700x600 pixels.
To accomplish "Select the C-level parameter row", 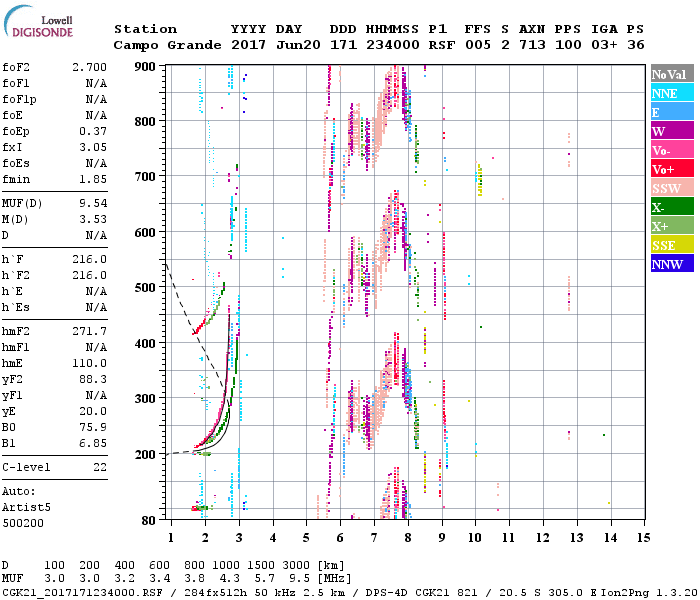I will [x=54, y=467].
